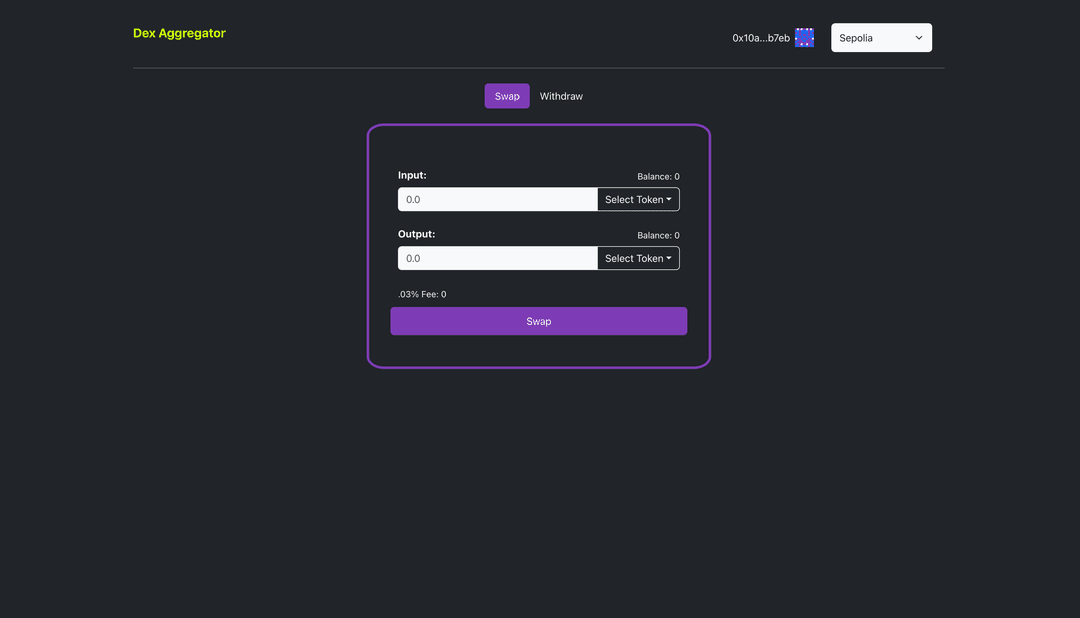Click the wallet address 0x10a...b7eb
Screen dimensions: 1080x618
[x=760, y=38]
